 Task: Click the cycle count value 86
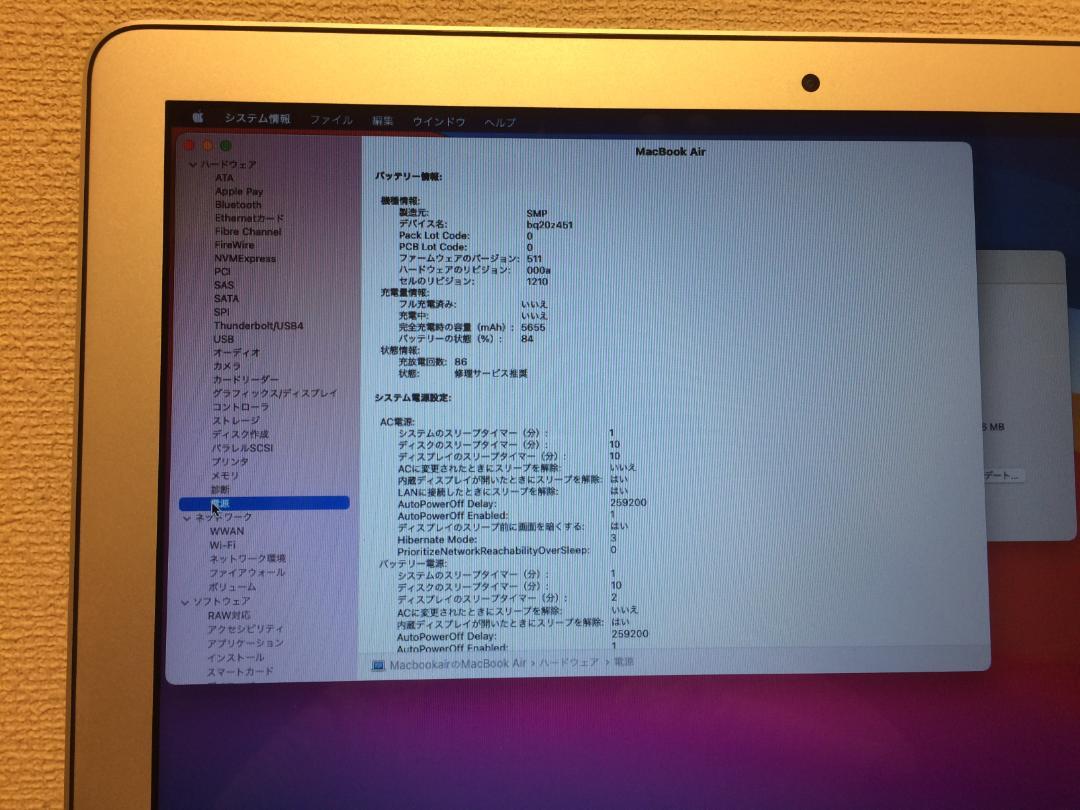[461, 362]
